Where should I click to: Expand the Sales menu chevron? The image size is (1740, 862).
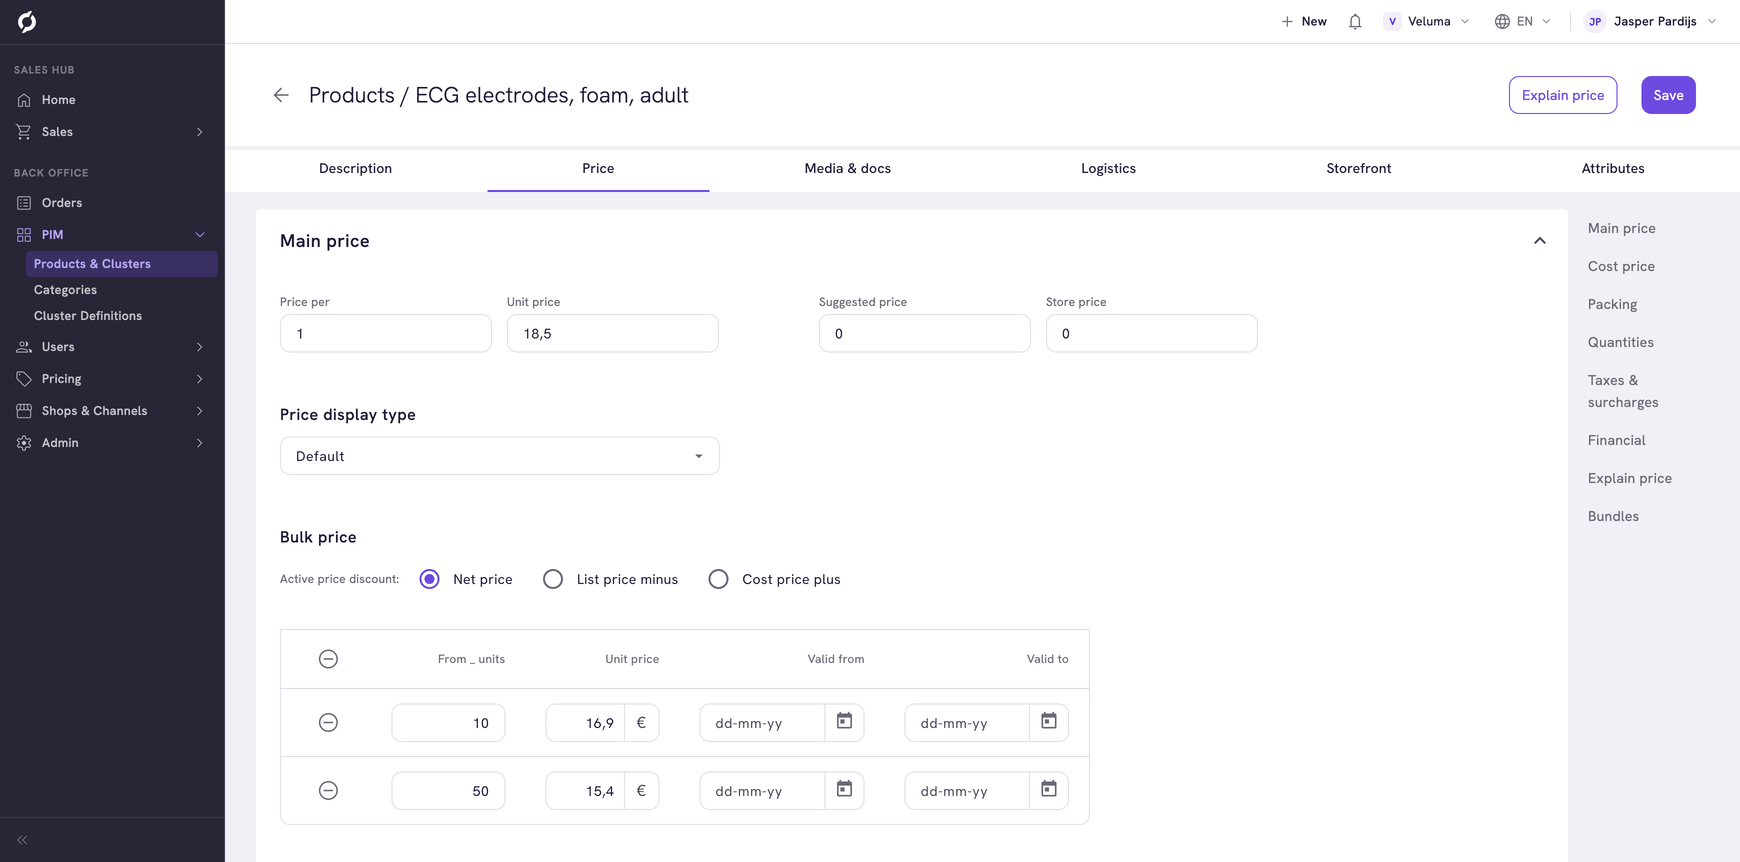[200, 132]
